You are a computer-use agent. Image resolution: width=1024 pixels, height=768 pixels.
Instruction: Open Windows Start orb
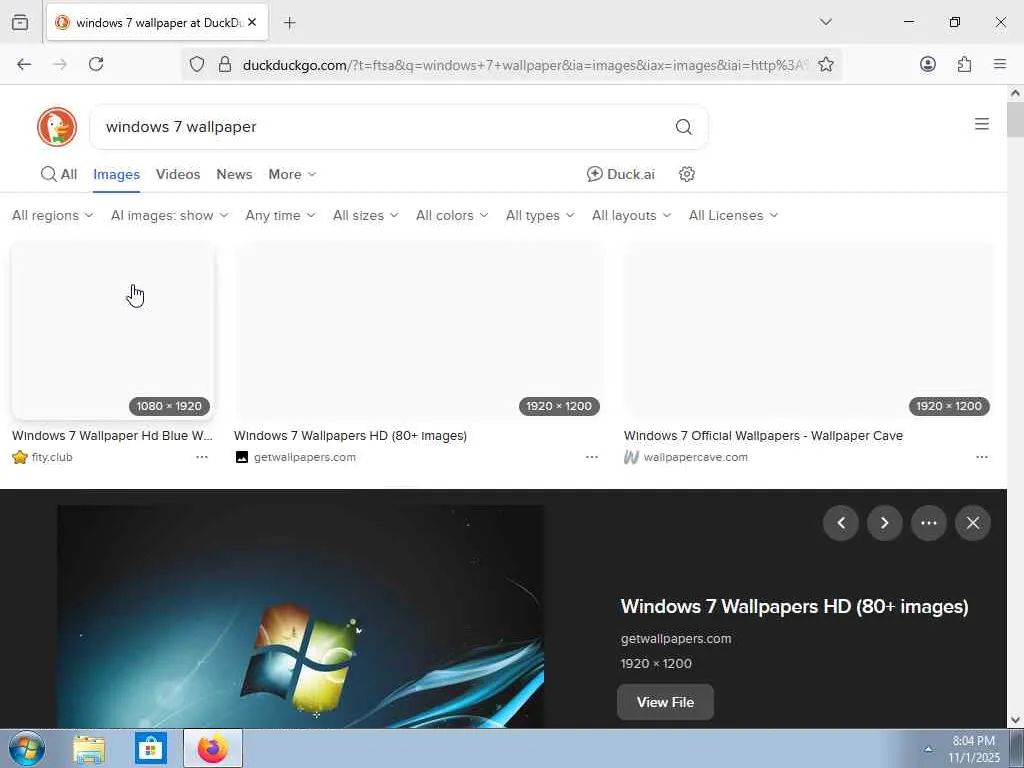coord(27,748)
